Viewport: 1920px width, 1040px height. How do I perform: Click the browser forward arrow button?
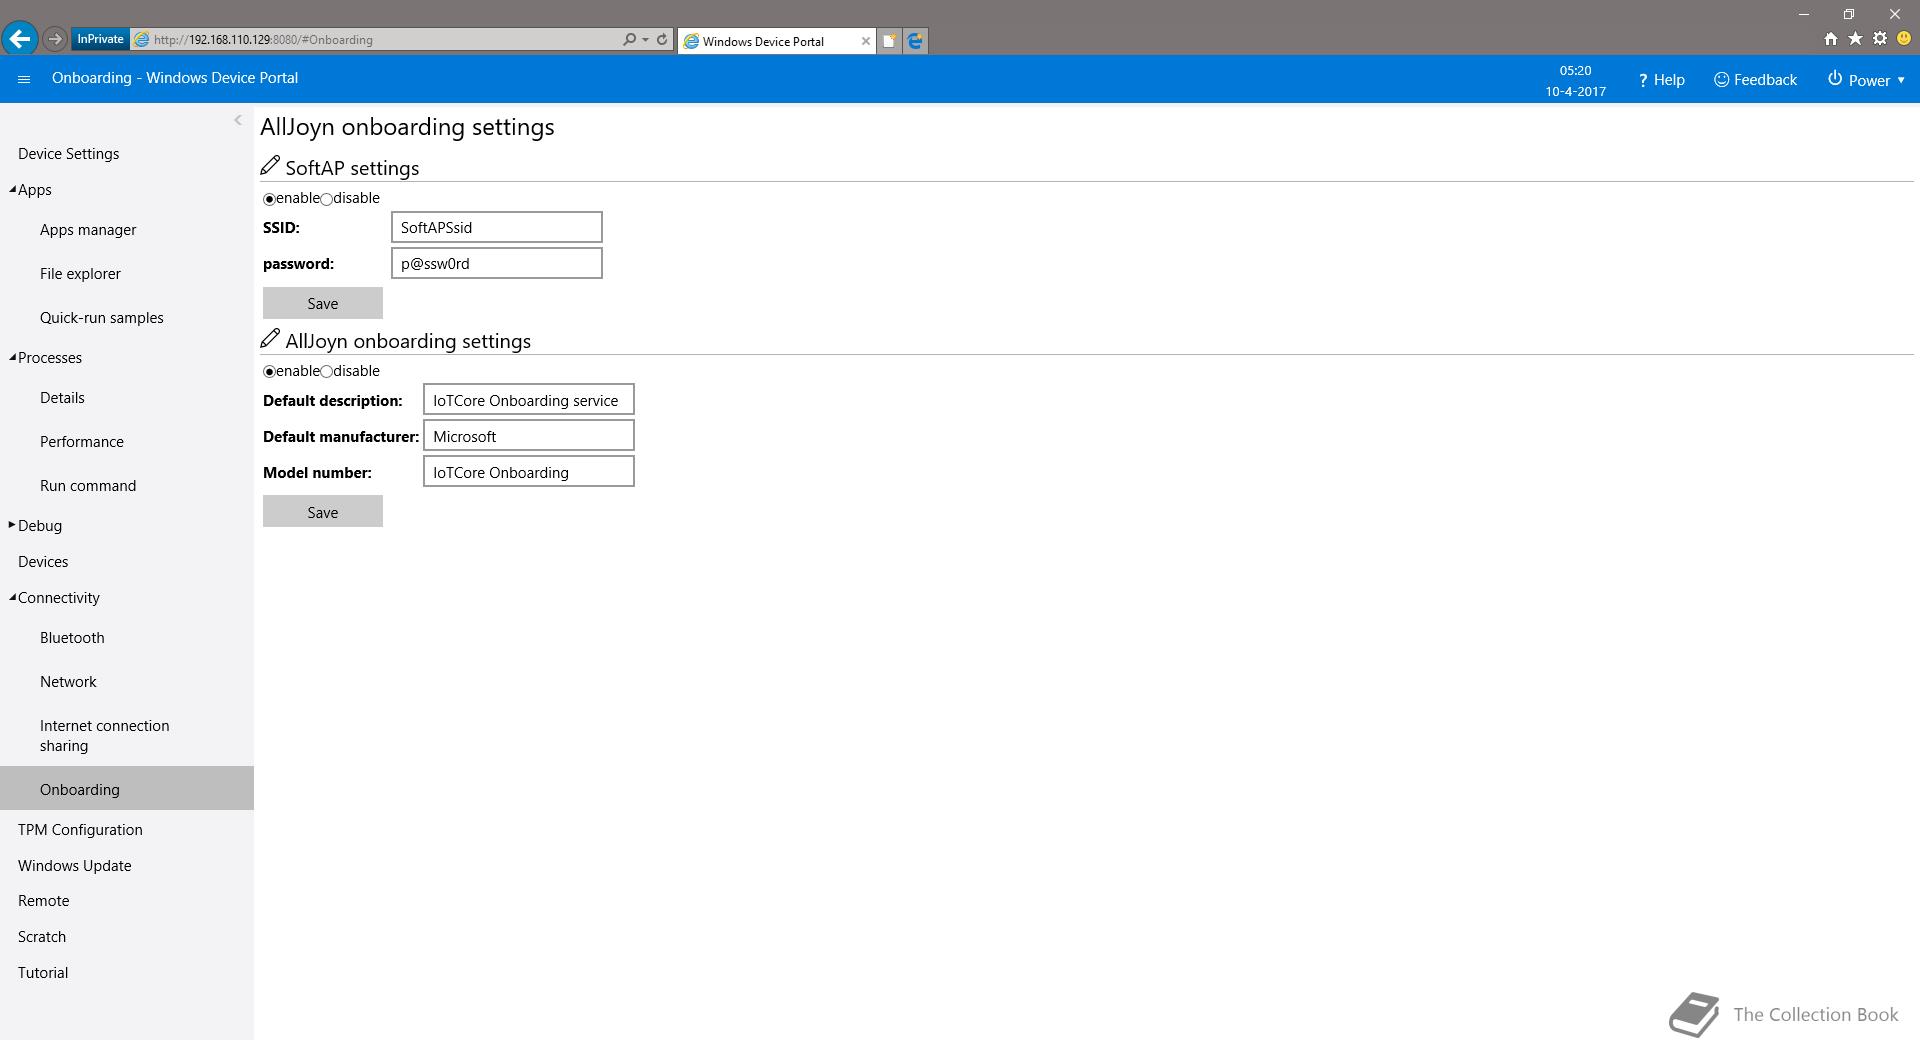tap(55, 39)
